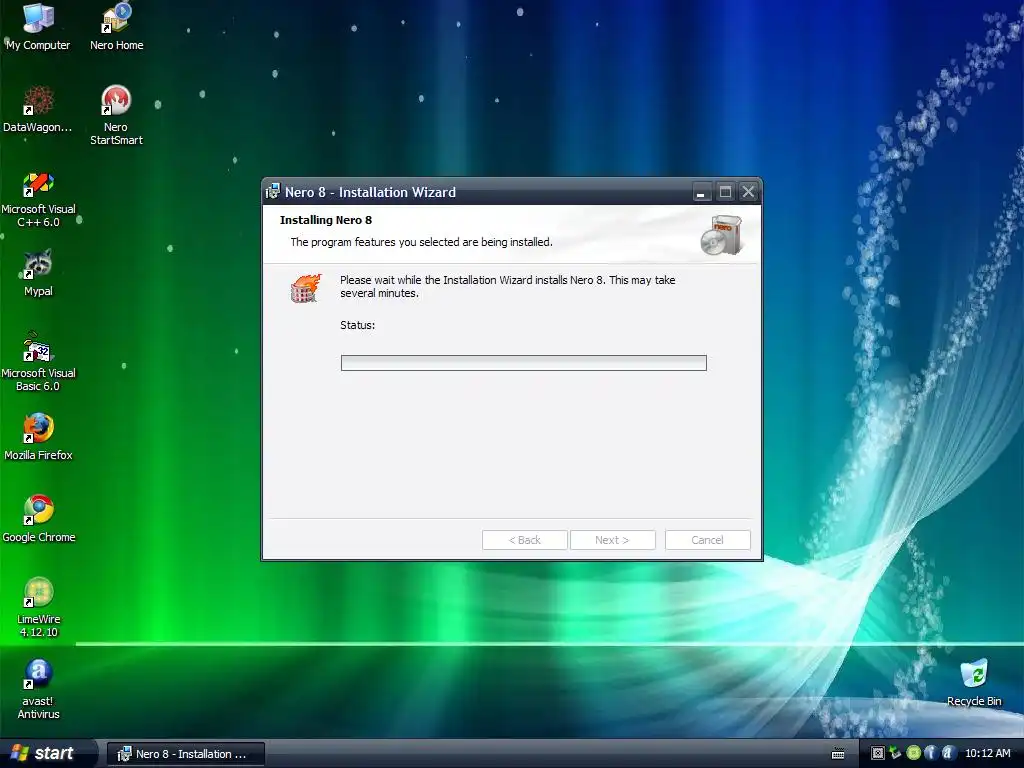The width and height of the screenshot is (1024, 768).
Task: Select the Mozilla Firefox desktop icon
Action: coord(38,436)
